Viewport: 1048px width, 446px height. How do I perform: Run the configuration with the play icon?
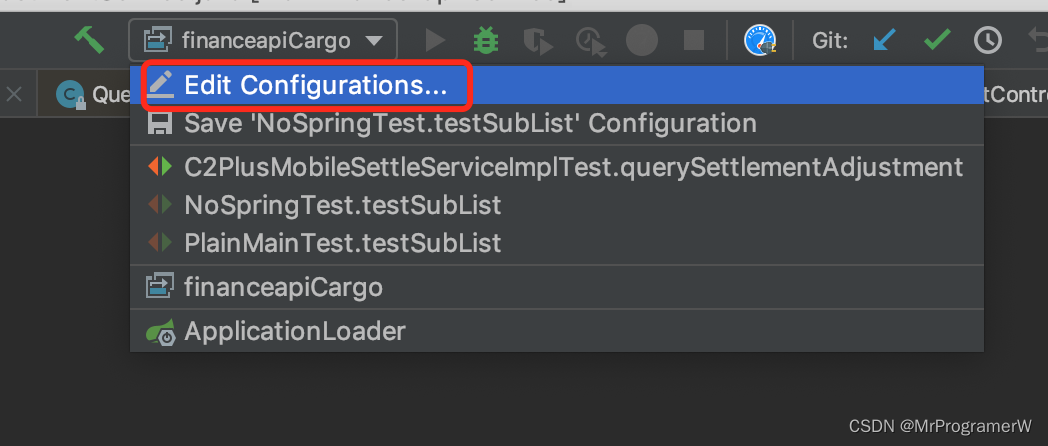(x=435, y=41)
